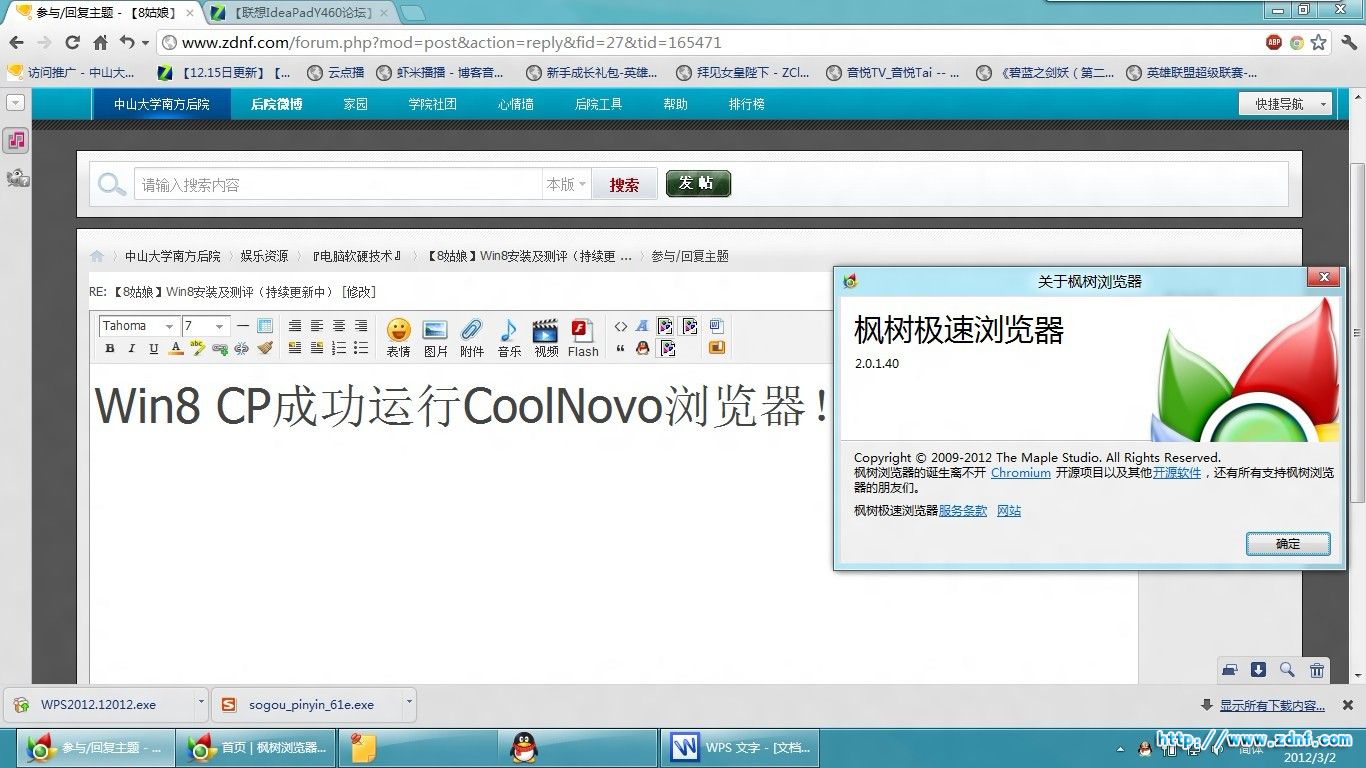Click the QQ penguin icon in editor toolbar
1366x768 pixels.
tap(643, 348)
